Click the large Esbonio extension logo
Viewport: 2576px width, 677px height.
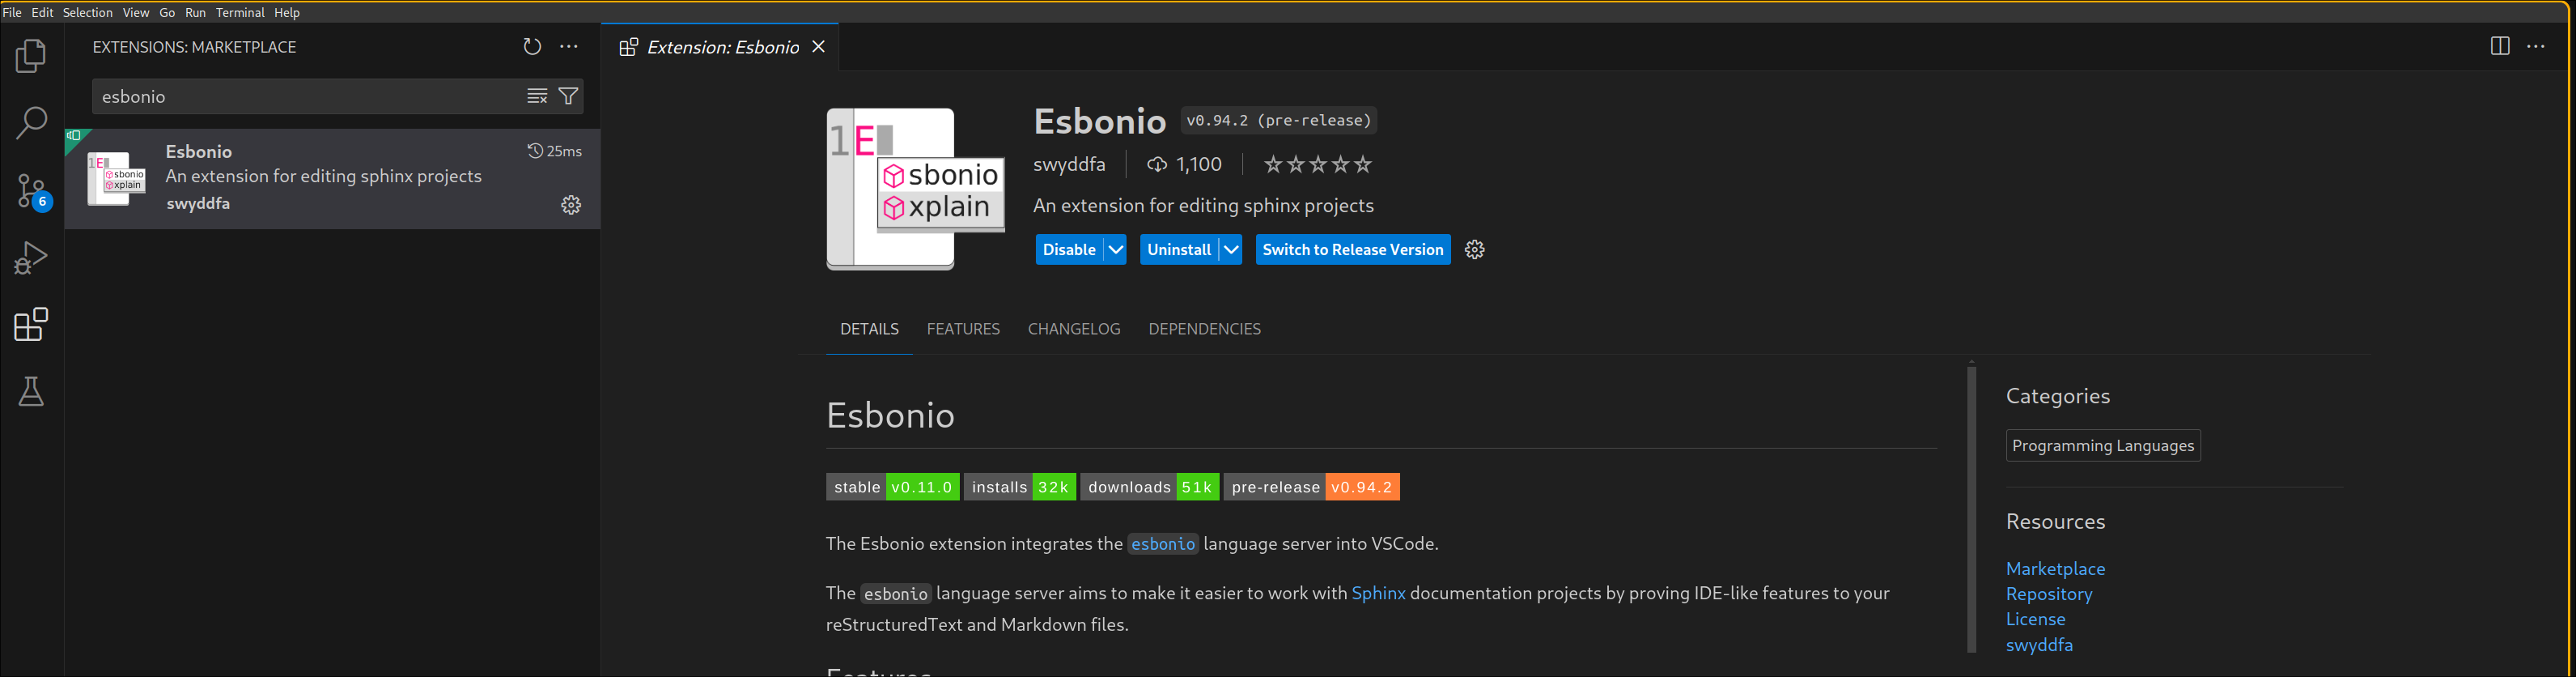[915, 189]
